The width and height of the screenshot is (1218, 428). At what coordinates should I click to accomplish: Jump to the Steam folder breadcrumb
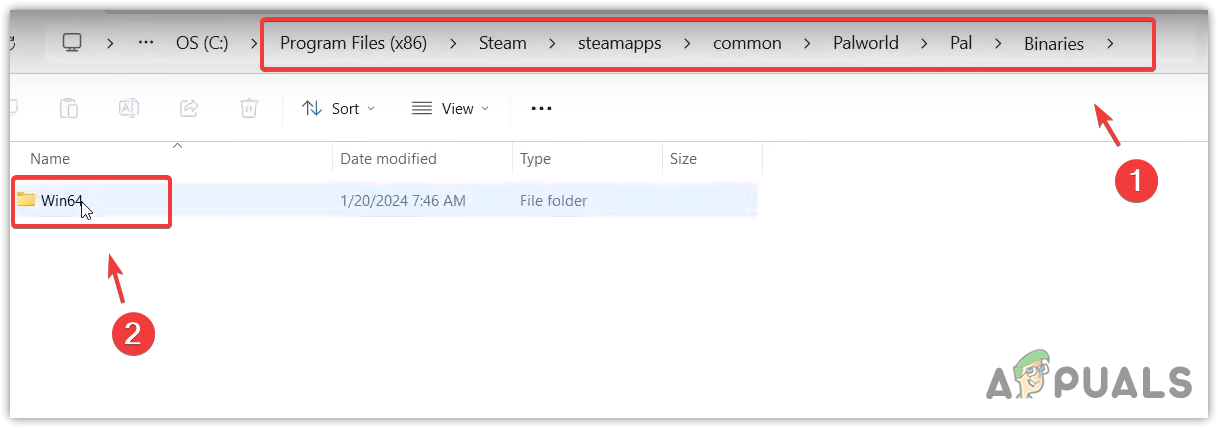[x=503, y=43]
